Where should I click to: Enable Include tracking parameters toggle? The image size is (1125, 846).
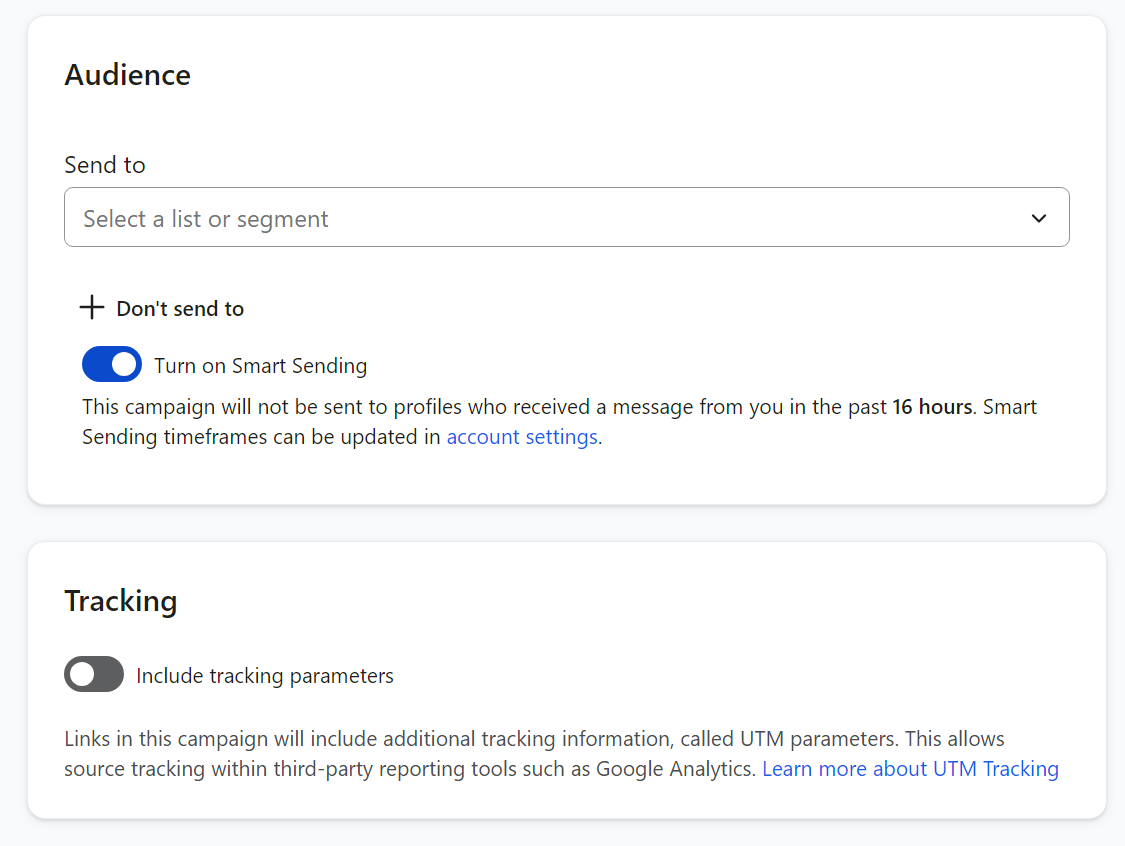point(94,675)
